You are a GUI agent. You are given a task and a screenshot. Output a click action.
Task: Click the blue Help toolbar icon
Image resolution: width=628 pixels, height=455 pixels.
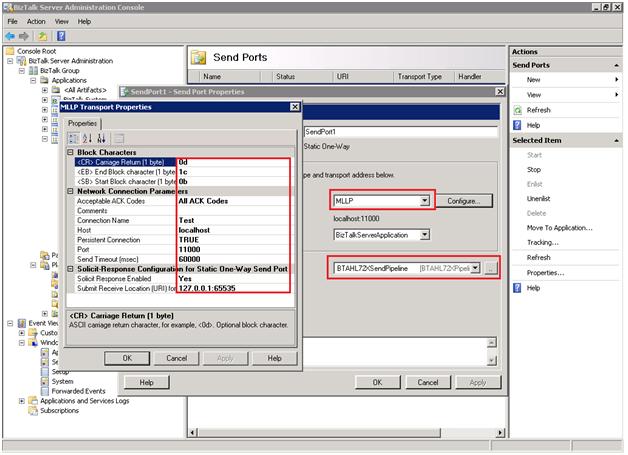pos(61,36)
